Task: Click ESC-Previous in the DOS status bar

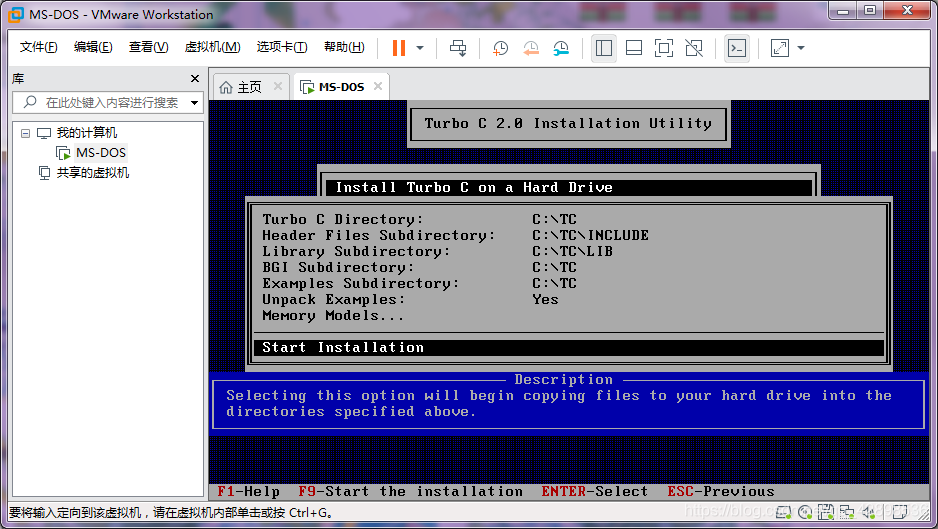Action: coord(721,492)
